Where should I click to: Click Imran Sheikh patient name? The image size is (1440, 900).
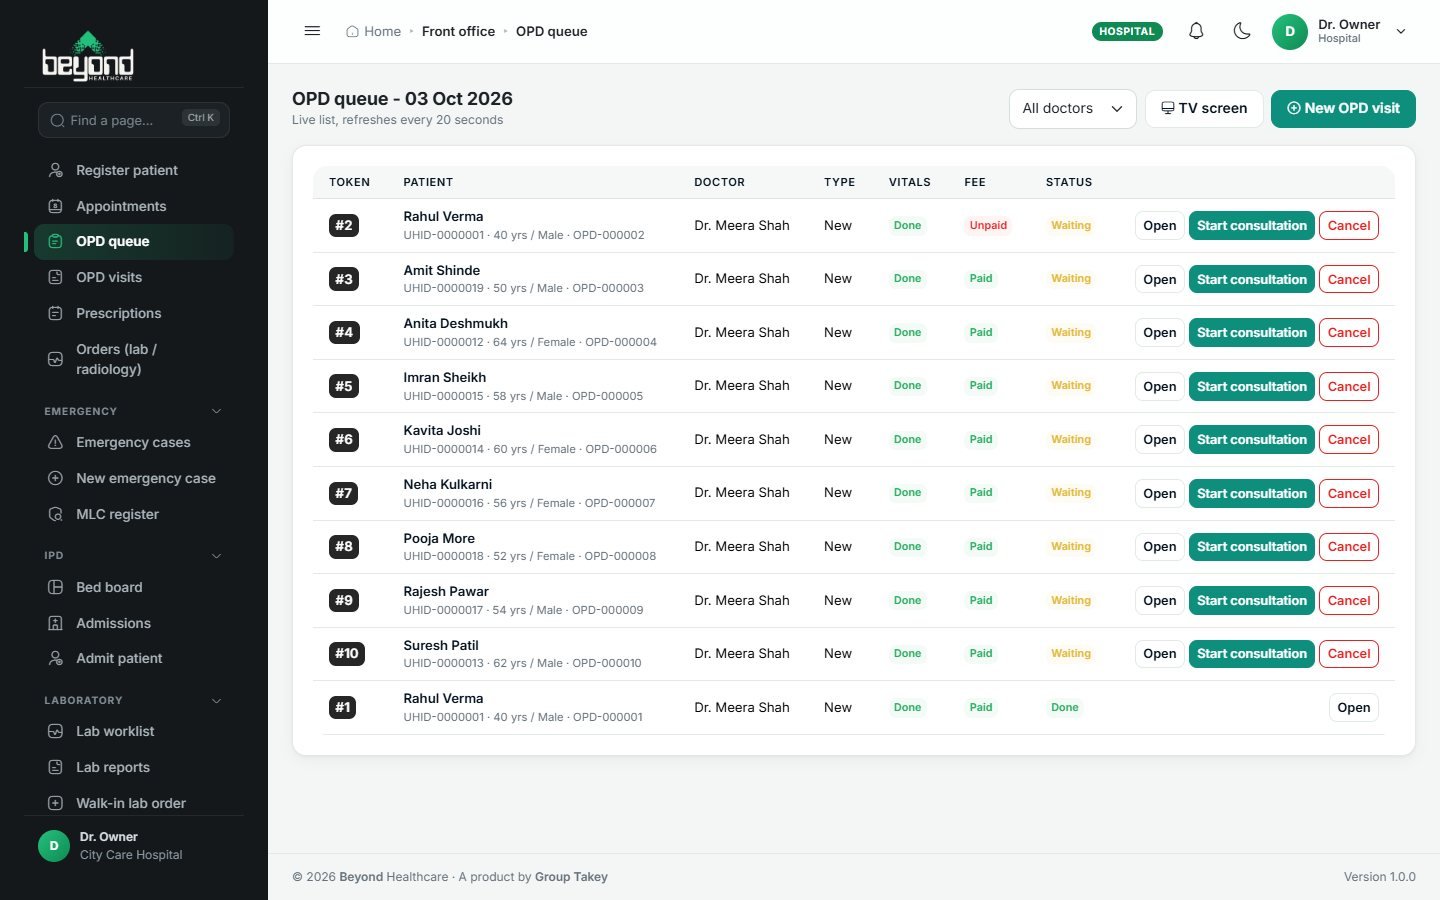(444, 377)
